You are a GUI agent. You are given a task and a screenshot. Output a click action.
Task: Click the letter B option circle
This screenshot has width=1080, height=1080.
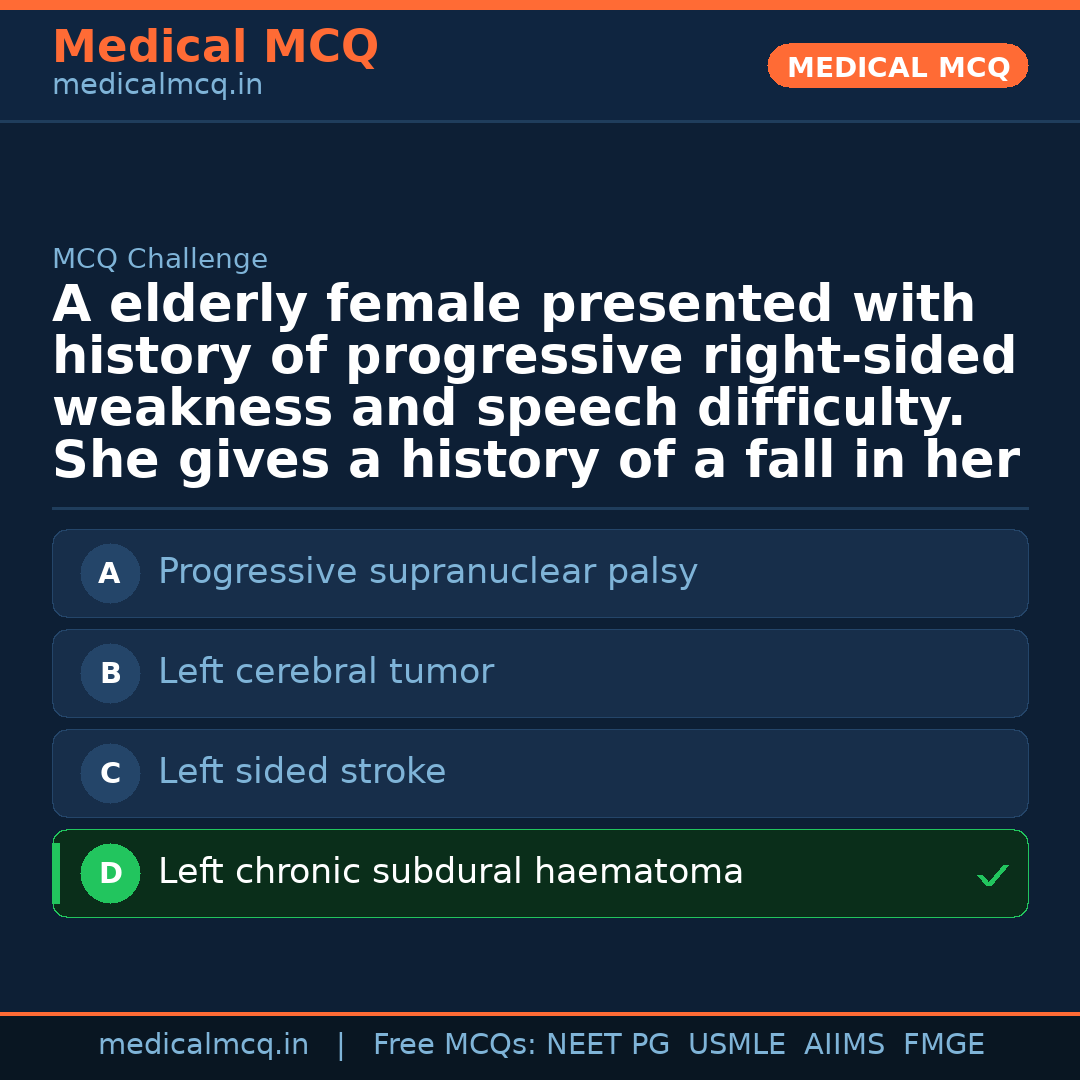pyautogui.click(x=110, y=673)
